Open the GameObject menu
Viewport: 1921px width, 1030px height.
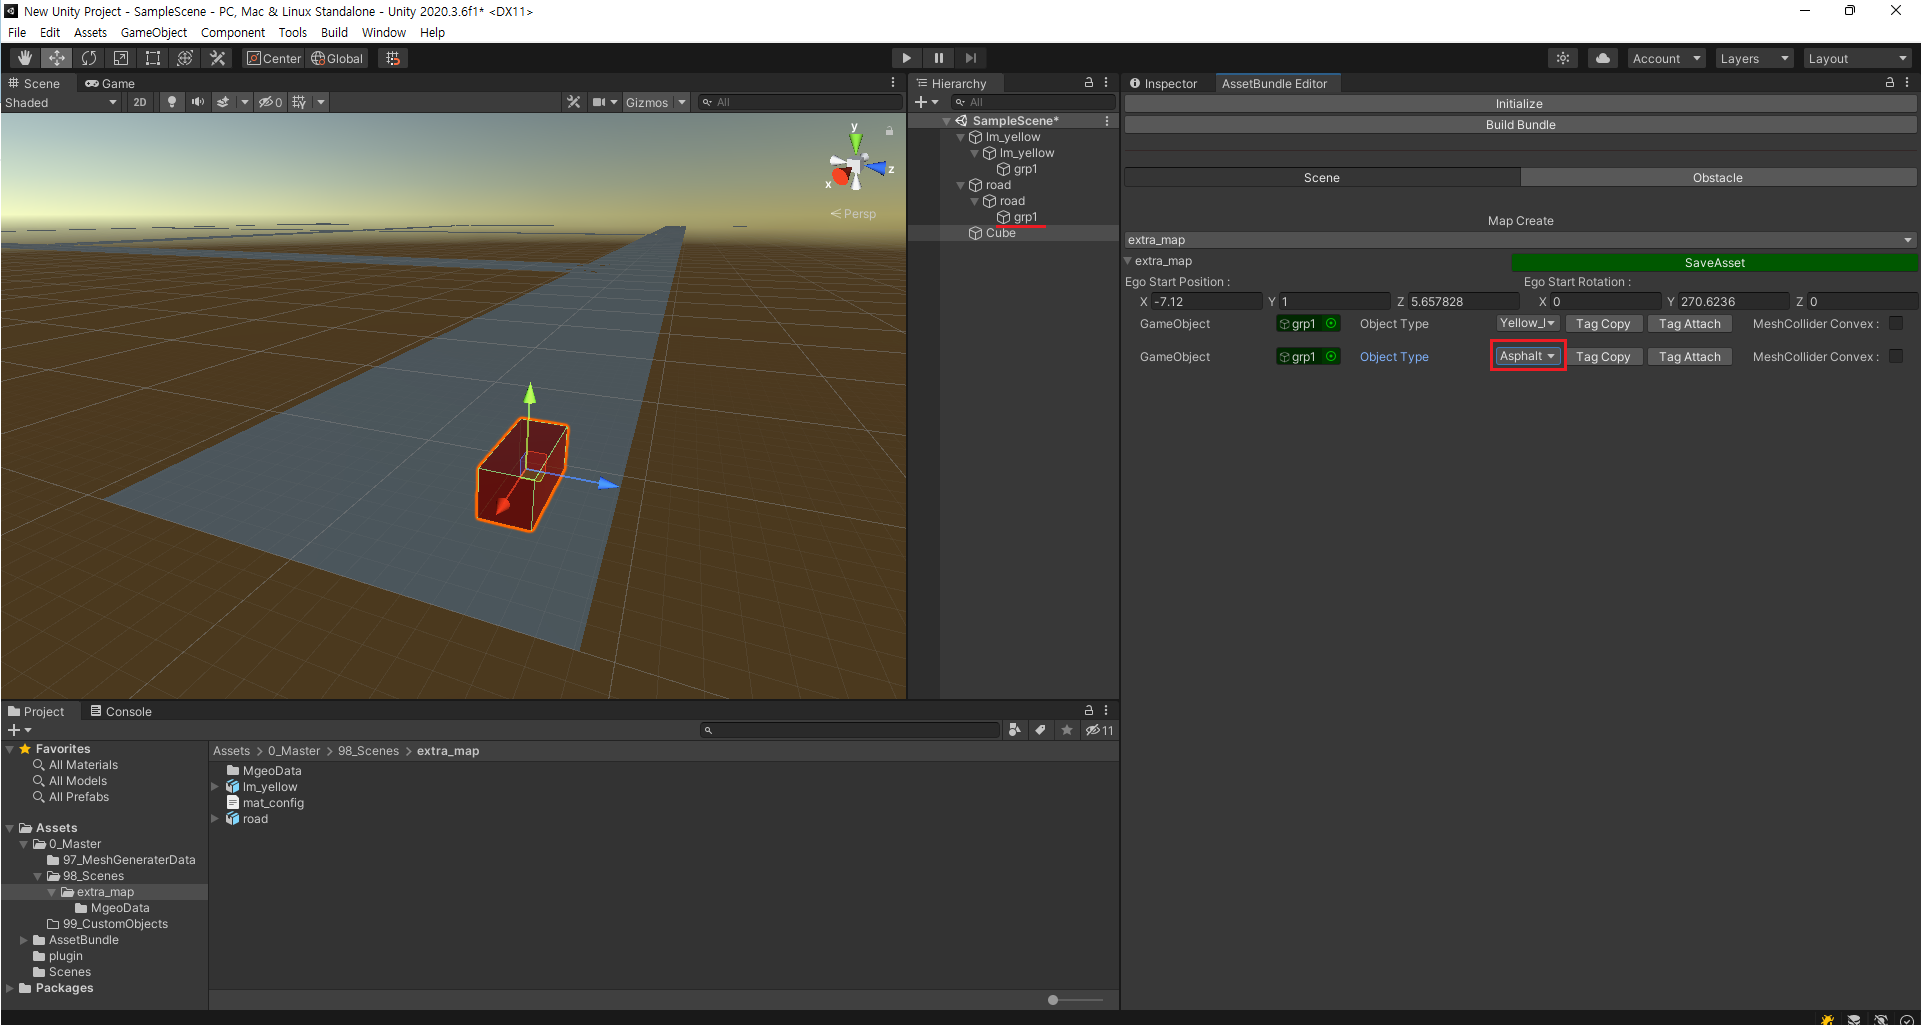point(153,32)
